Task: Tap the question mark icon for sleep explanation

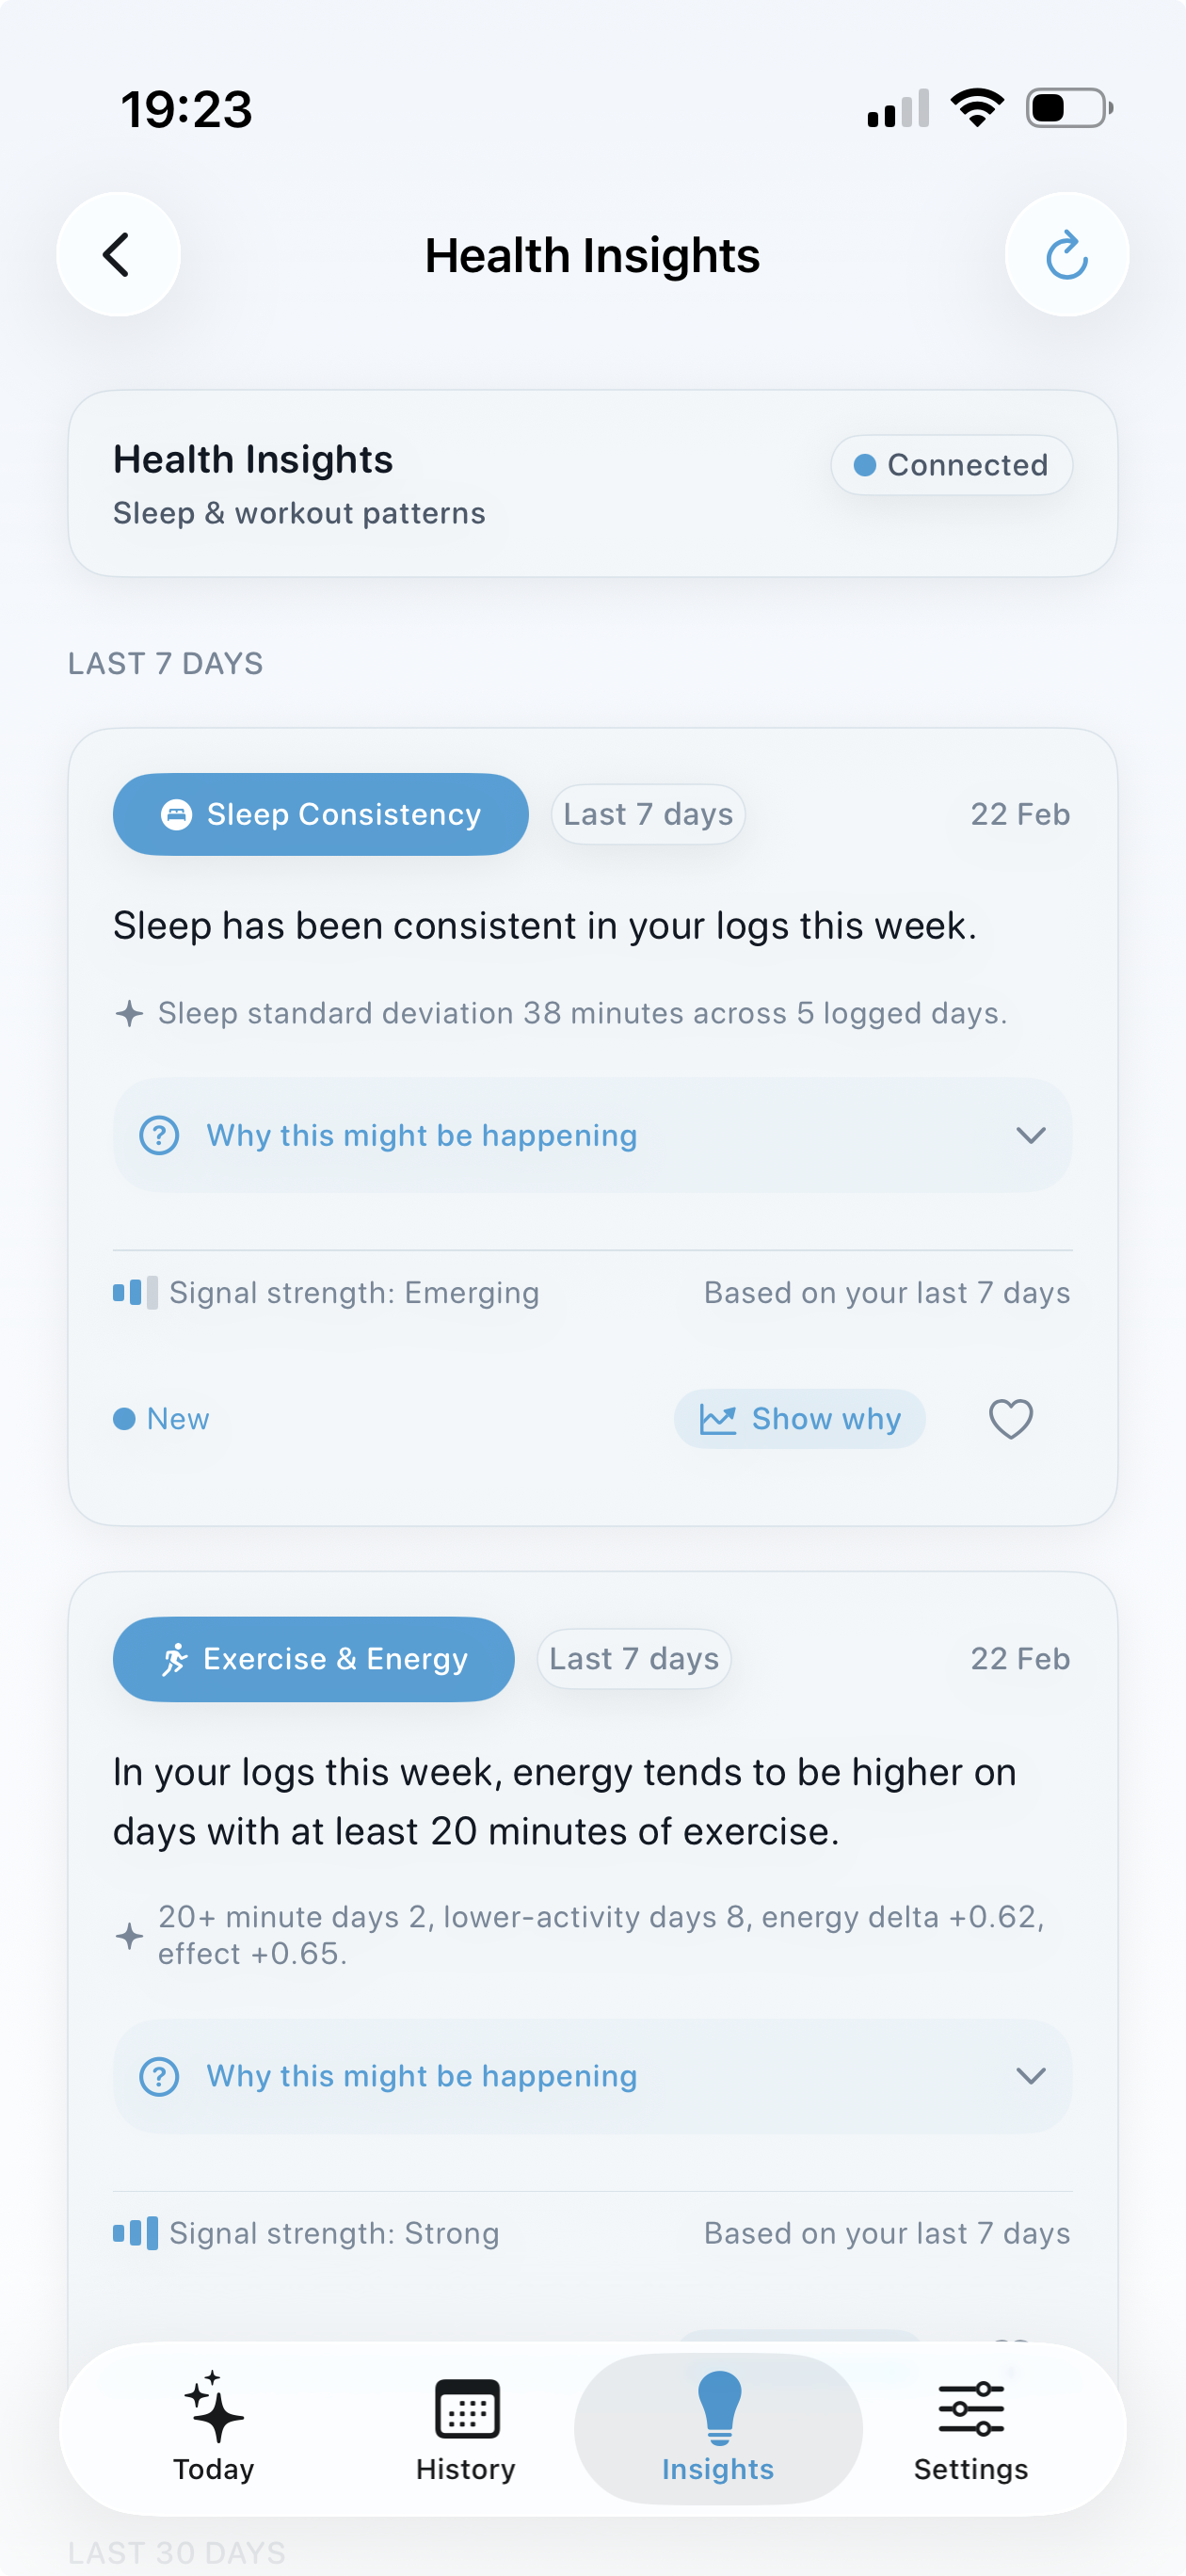Action: (x=158, y=1135)
